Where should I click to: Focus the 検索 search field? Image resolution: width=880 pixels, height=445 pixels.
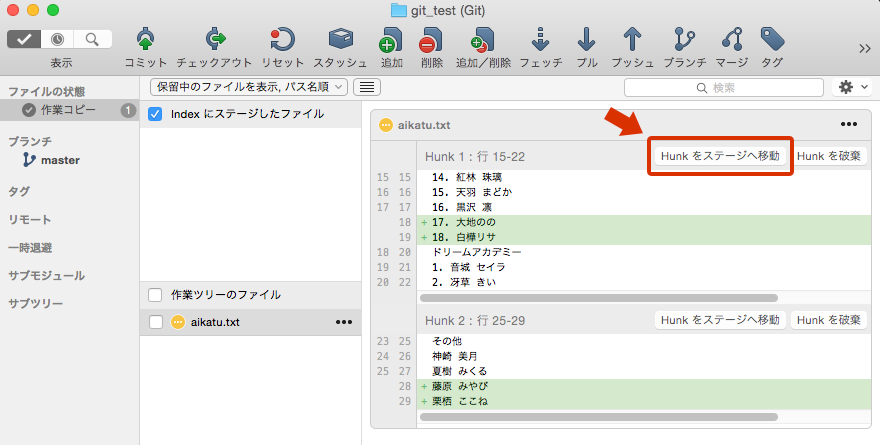(723, 88)
